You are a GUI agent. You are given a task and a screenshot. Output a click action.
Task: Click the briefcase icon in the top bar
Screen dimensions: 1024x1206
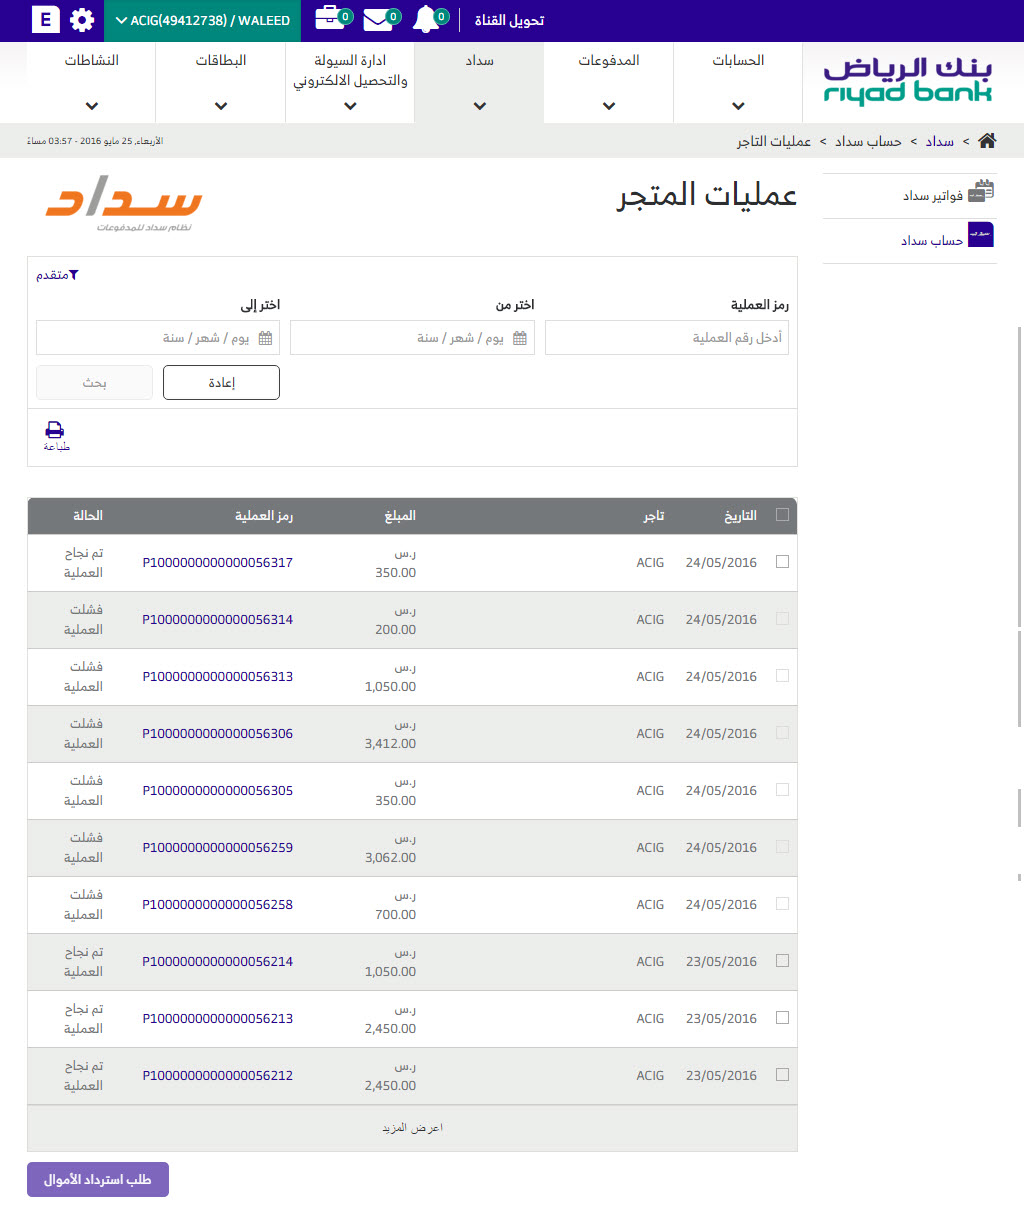coord(329,17)
